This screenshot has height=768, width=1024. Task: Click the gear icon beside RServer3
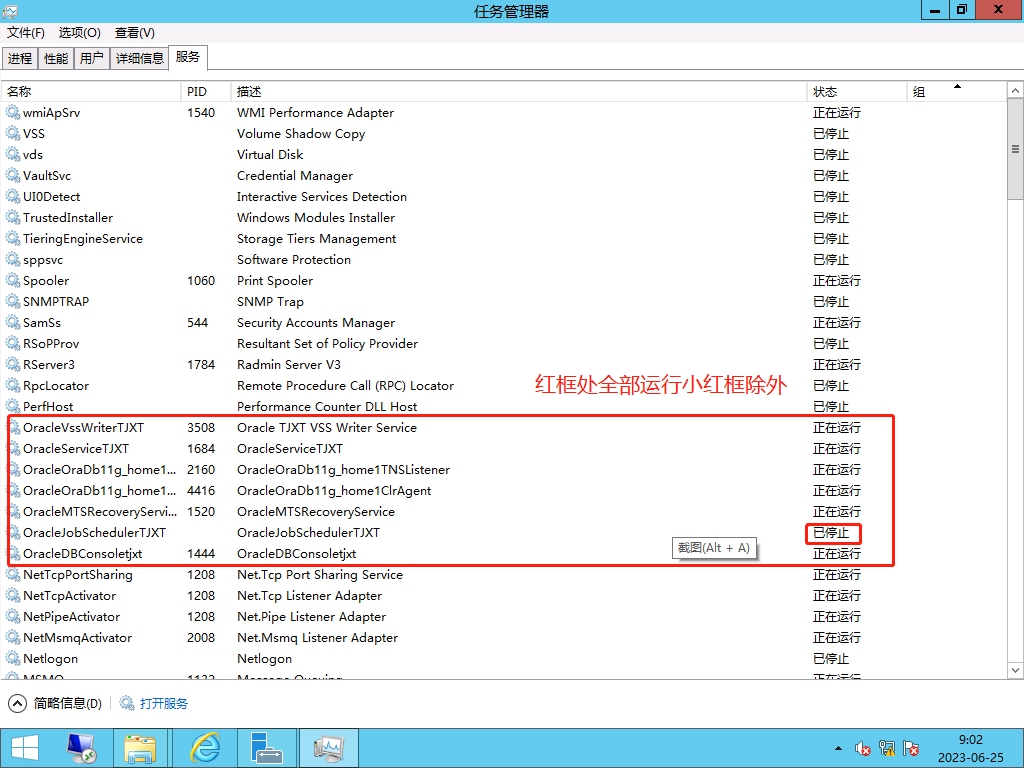(12, 364)
